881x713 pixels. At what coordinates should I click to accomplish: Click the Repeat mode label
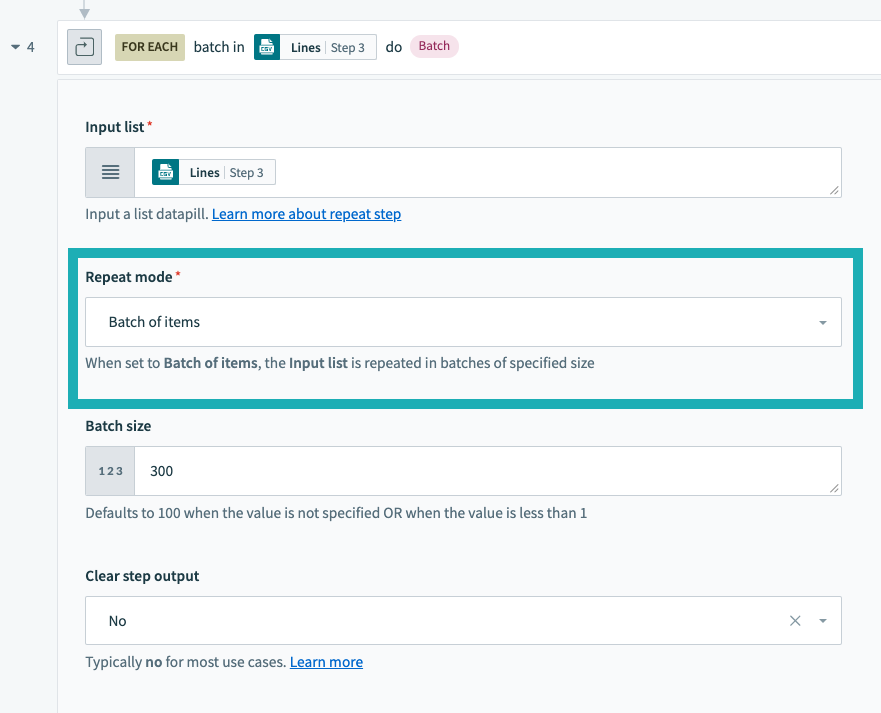[x=129, y=277]
